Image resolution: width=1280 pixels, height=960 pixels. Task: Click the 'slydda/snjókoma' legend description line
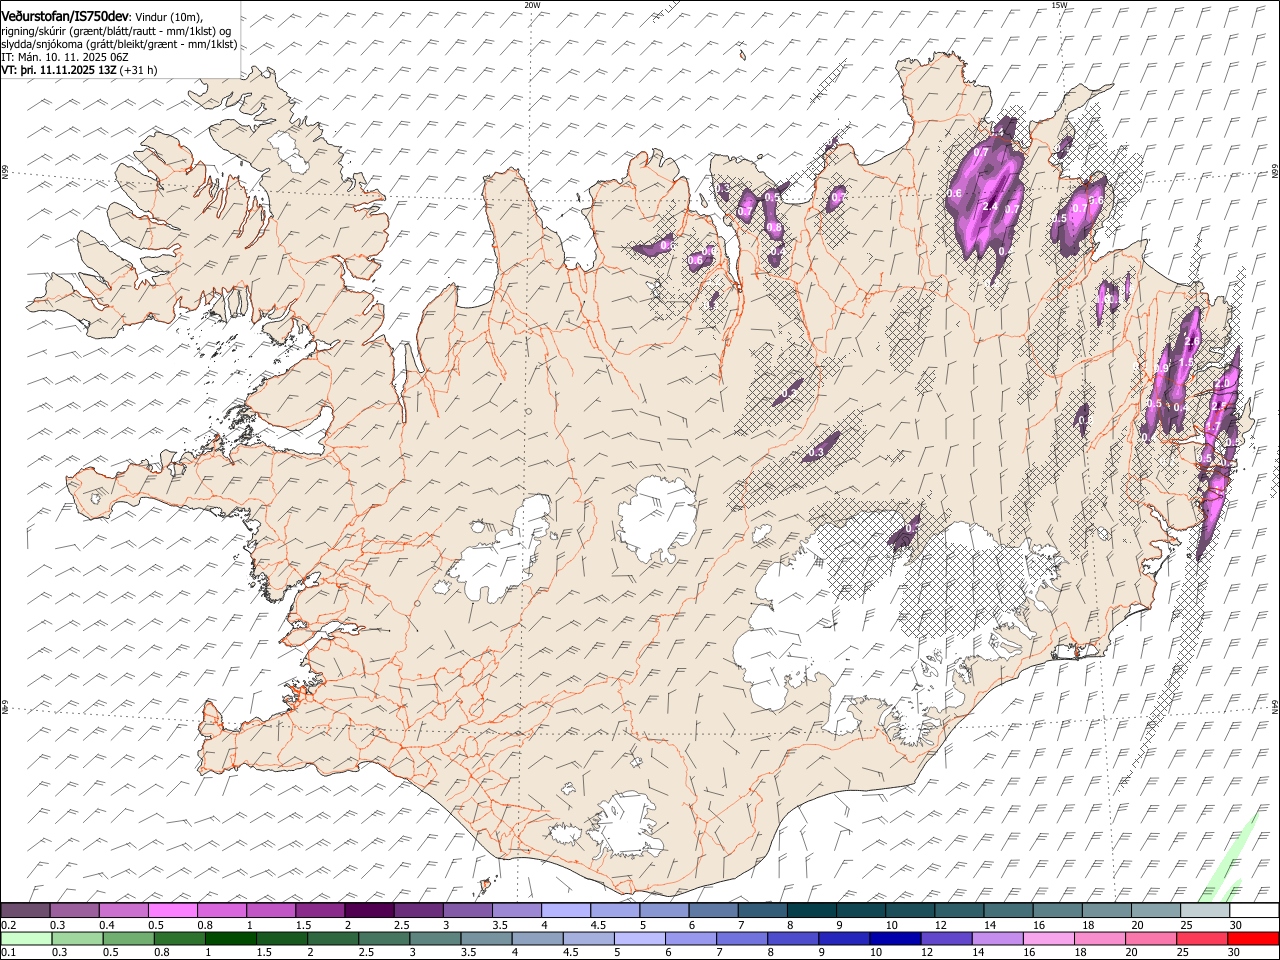[x=119, y=44]
